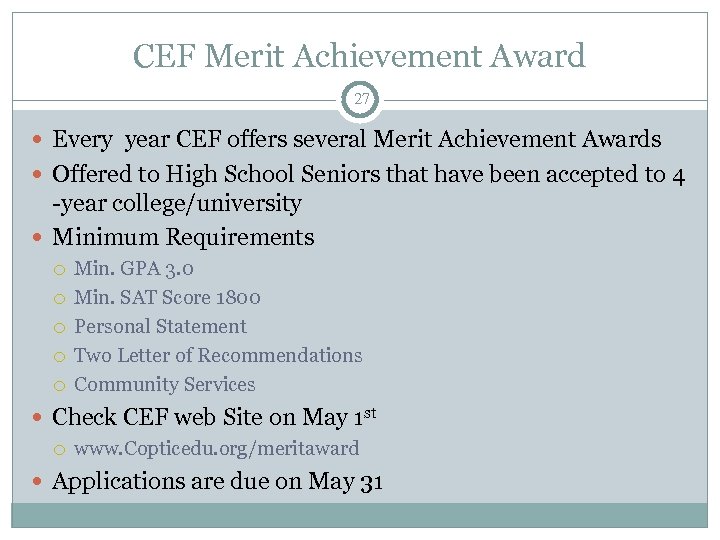Click the circle bullet beside "Personal Statement"

(61, 327)
